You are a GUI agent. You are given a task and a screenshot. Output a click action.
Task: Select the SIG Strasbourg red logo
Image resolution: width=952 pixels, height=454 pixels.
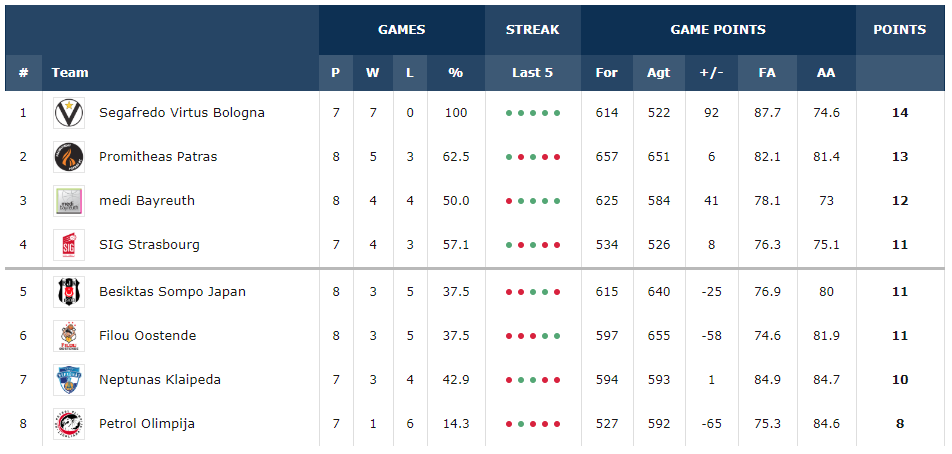(69, 245)
